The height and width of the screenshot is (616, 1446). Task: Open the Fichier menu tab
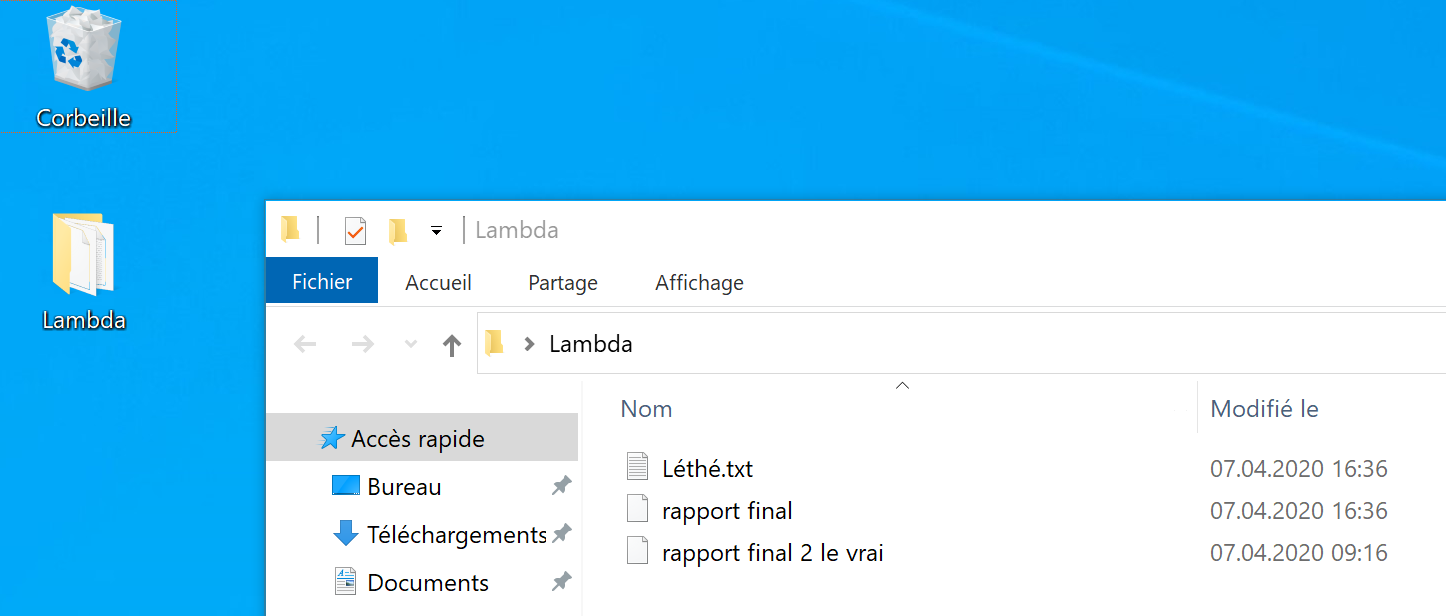(x=322, y=282)
